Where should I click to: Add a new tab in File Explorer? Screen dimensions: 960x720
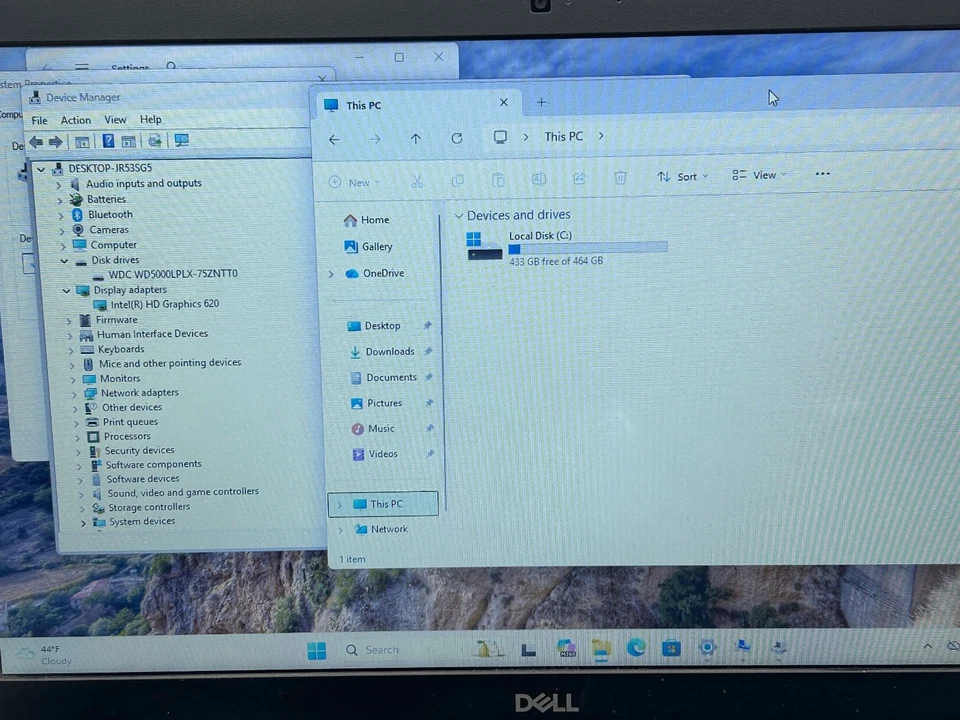click(541, 102)
